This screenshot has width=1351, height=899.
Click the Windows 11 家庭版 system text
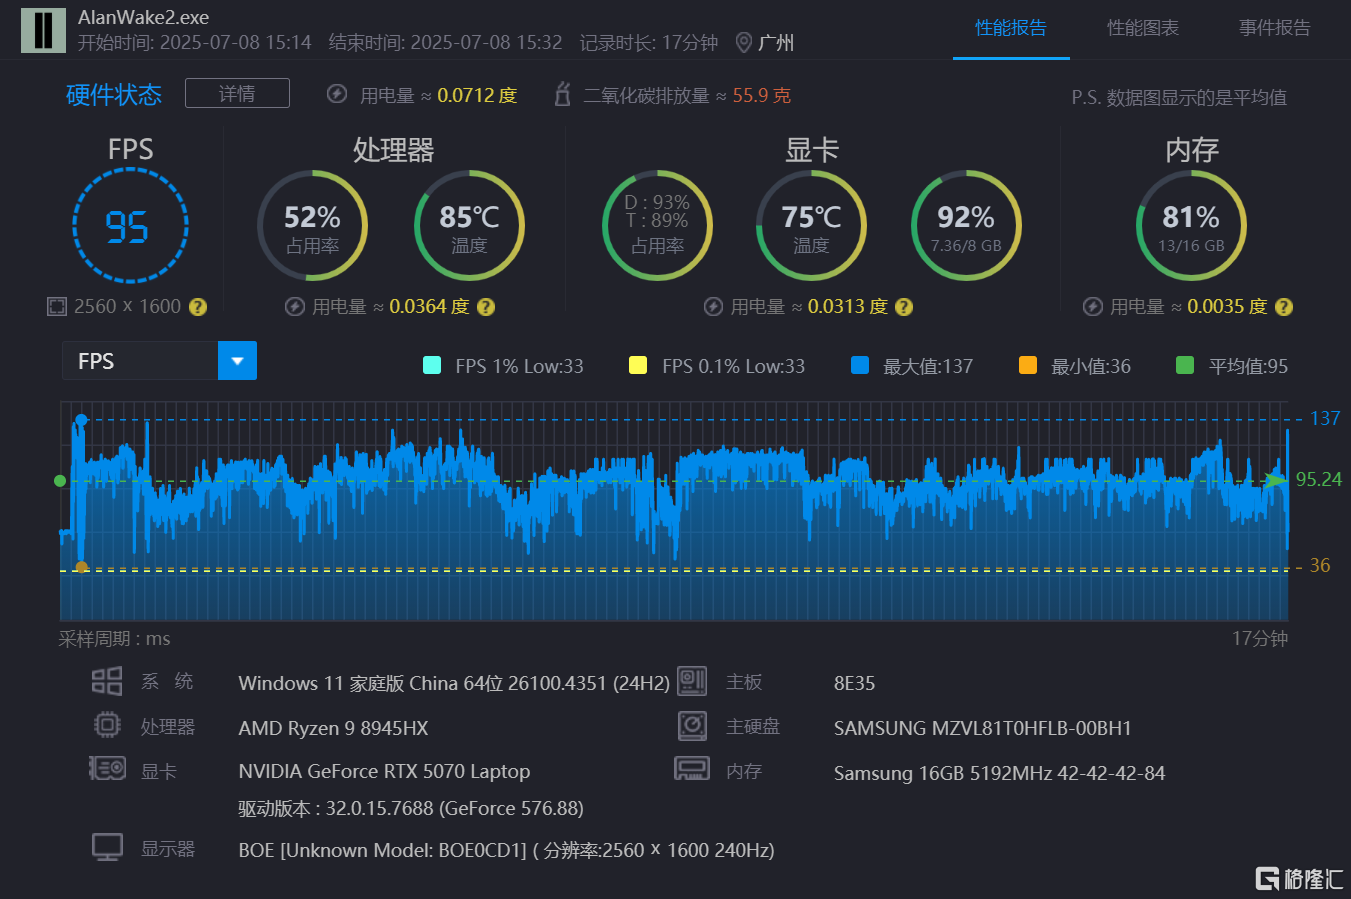(x=454, y=683)
